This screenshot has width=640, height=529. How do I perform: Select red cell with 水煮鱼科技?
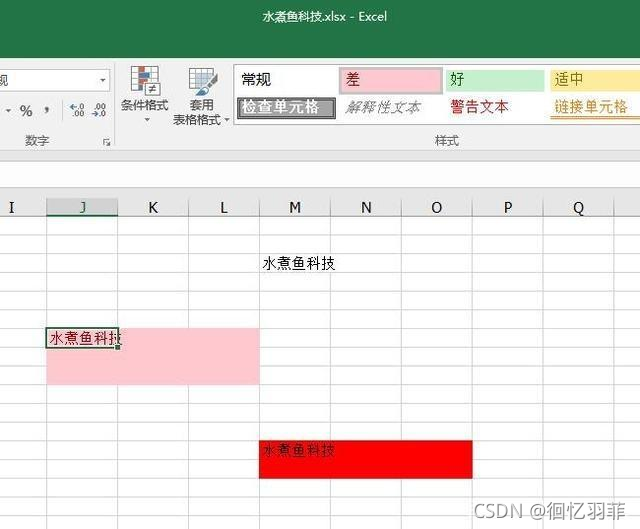tap(295, 450)
